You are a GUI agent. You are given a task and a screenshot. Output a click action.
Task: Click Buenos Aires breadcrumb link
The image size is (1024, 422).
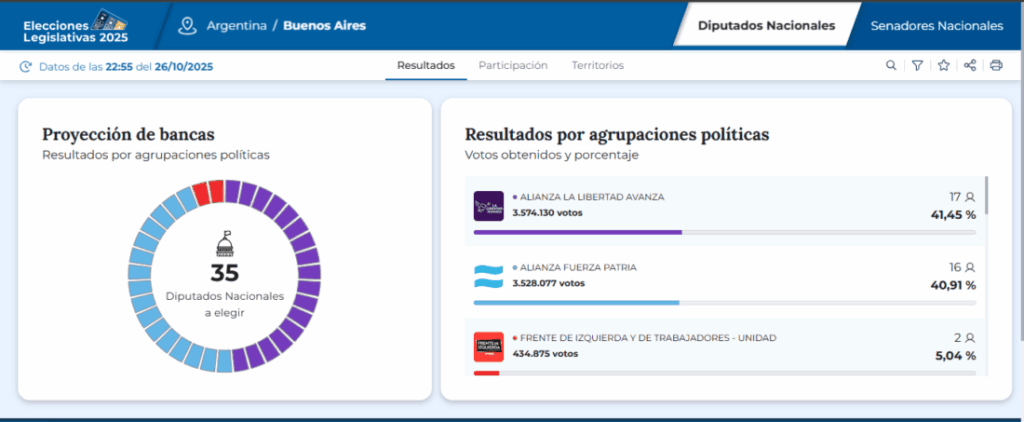click(x=324, y=26)
